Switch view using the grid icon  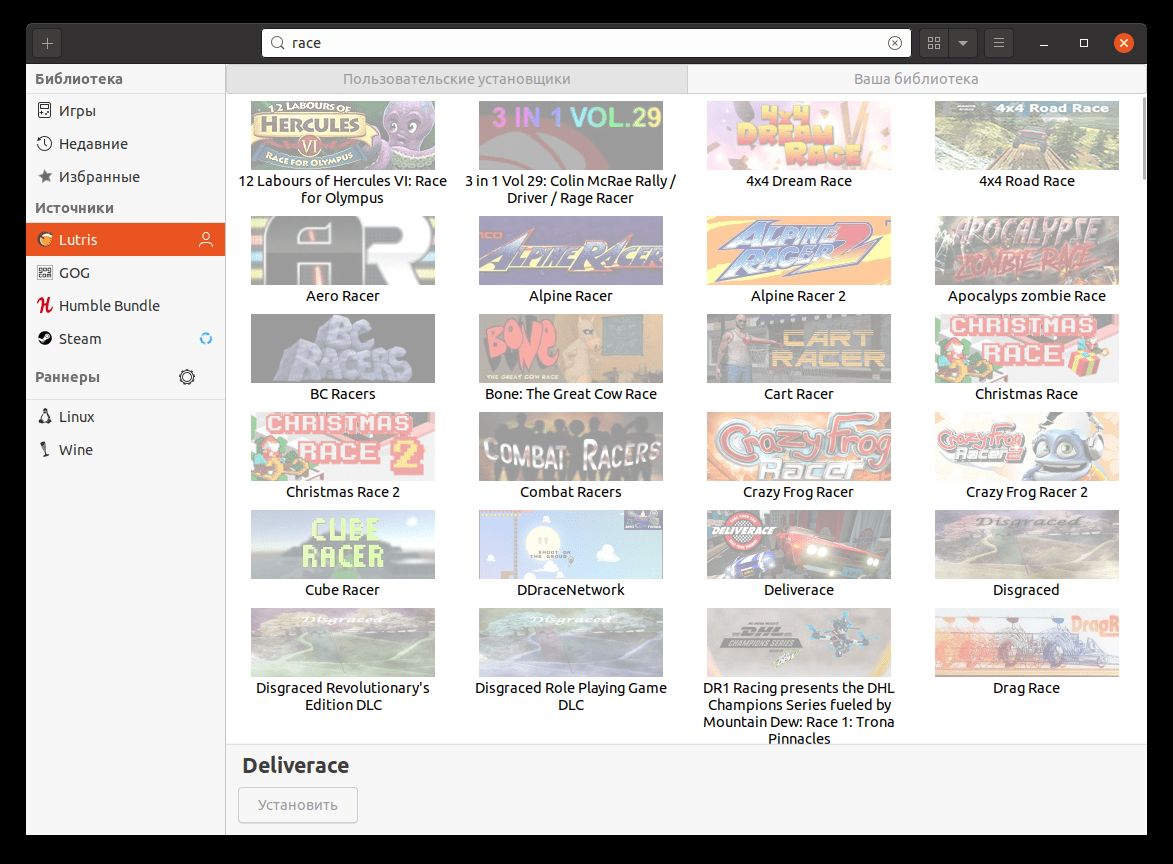(x=934, y=43)
